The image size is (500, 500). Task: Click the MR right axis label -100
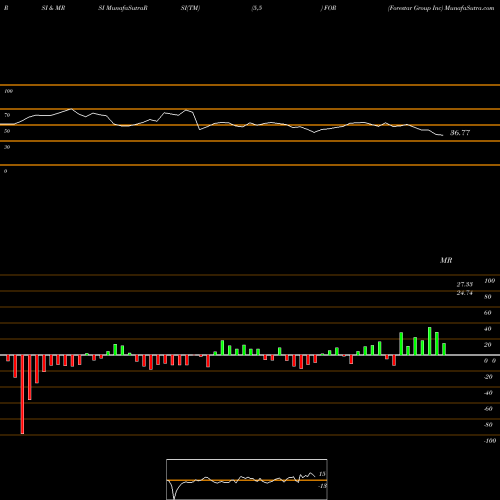click(490, 441)
